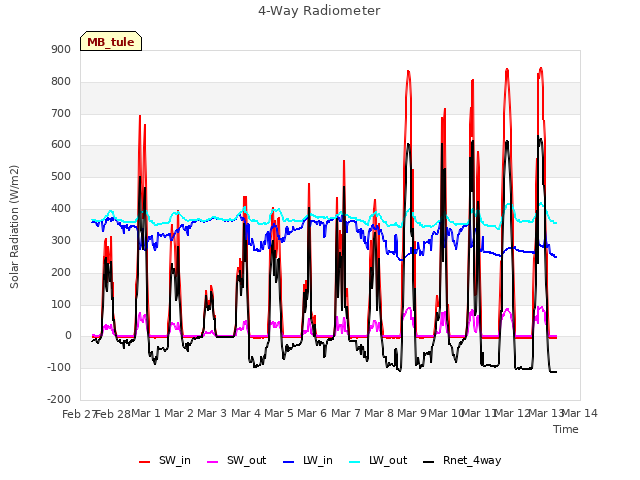
Task: Click the Mar 14 x-axis label
Action: 580,413
